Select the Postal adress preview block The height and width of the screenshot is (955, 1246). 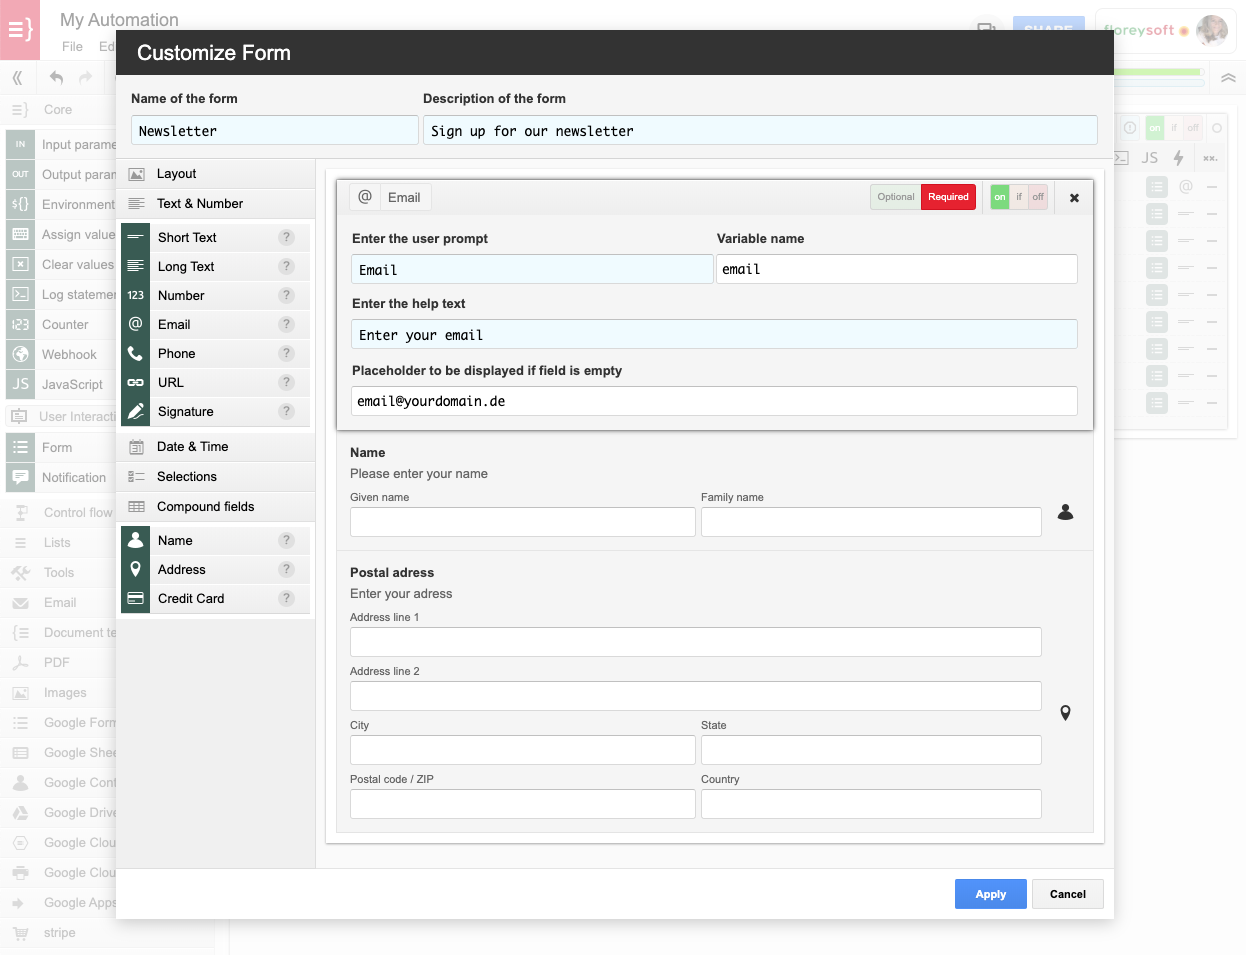pyautogui.click(x=715, y=692)
